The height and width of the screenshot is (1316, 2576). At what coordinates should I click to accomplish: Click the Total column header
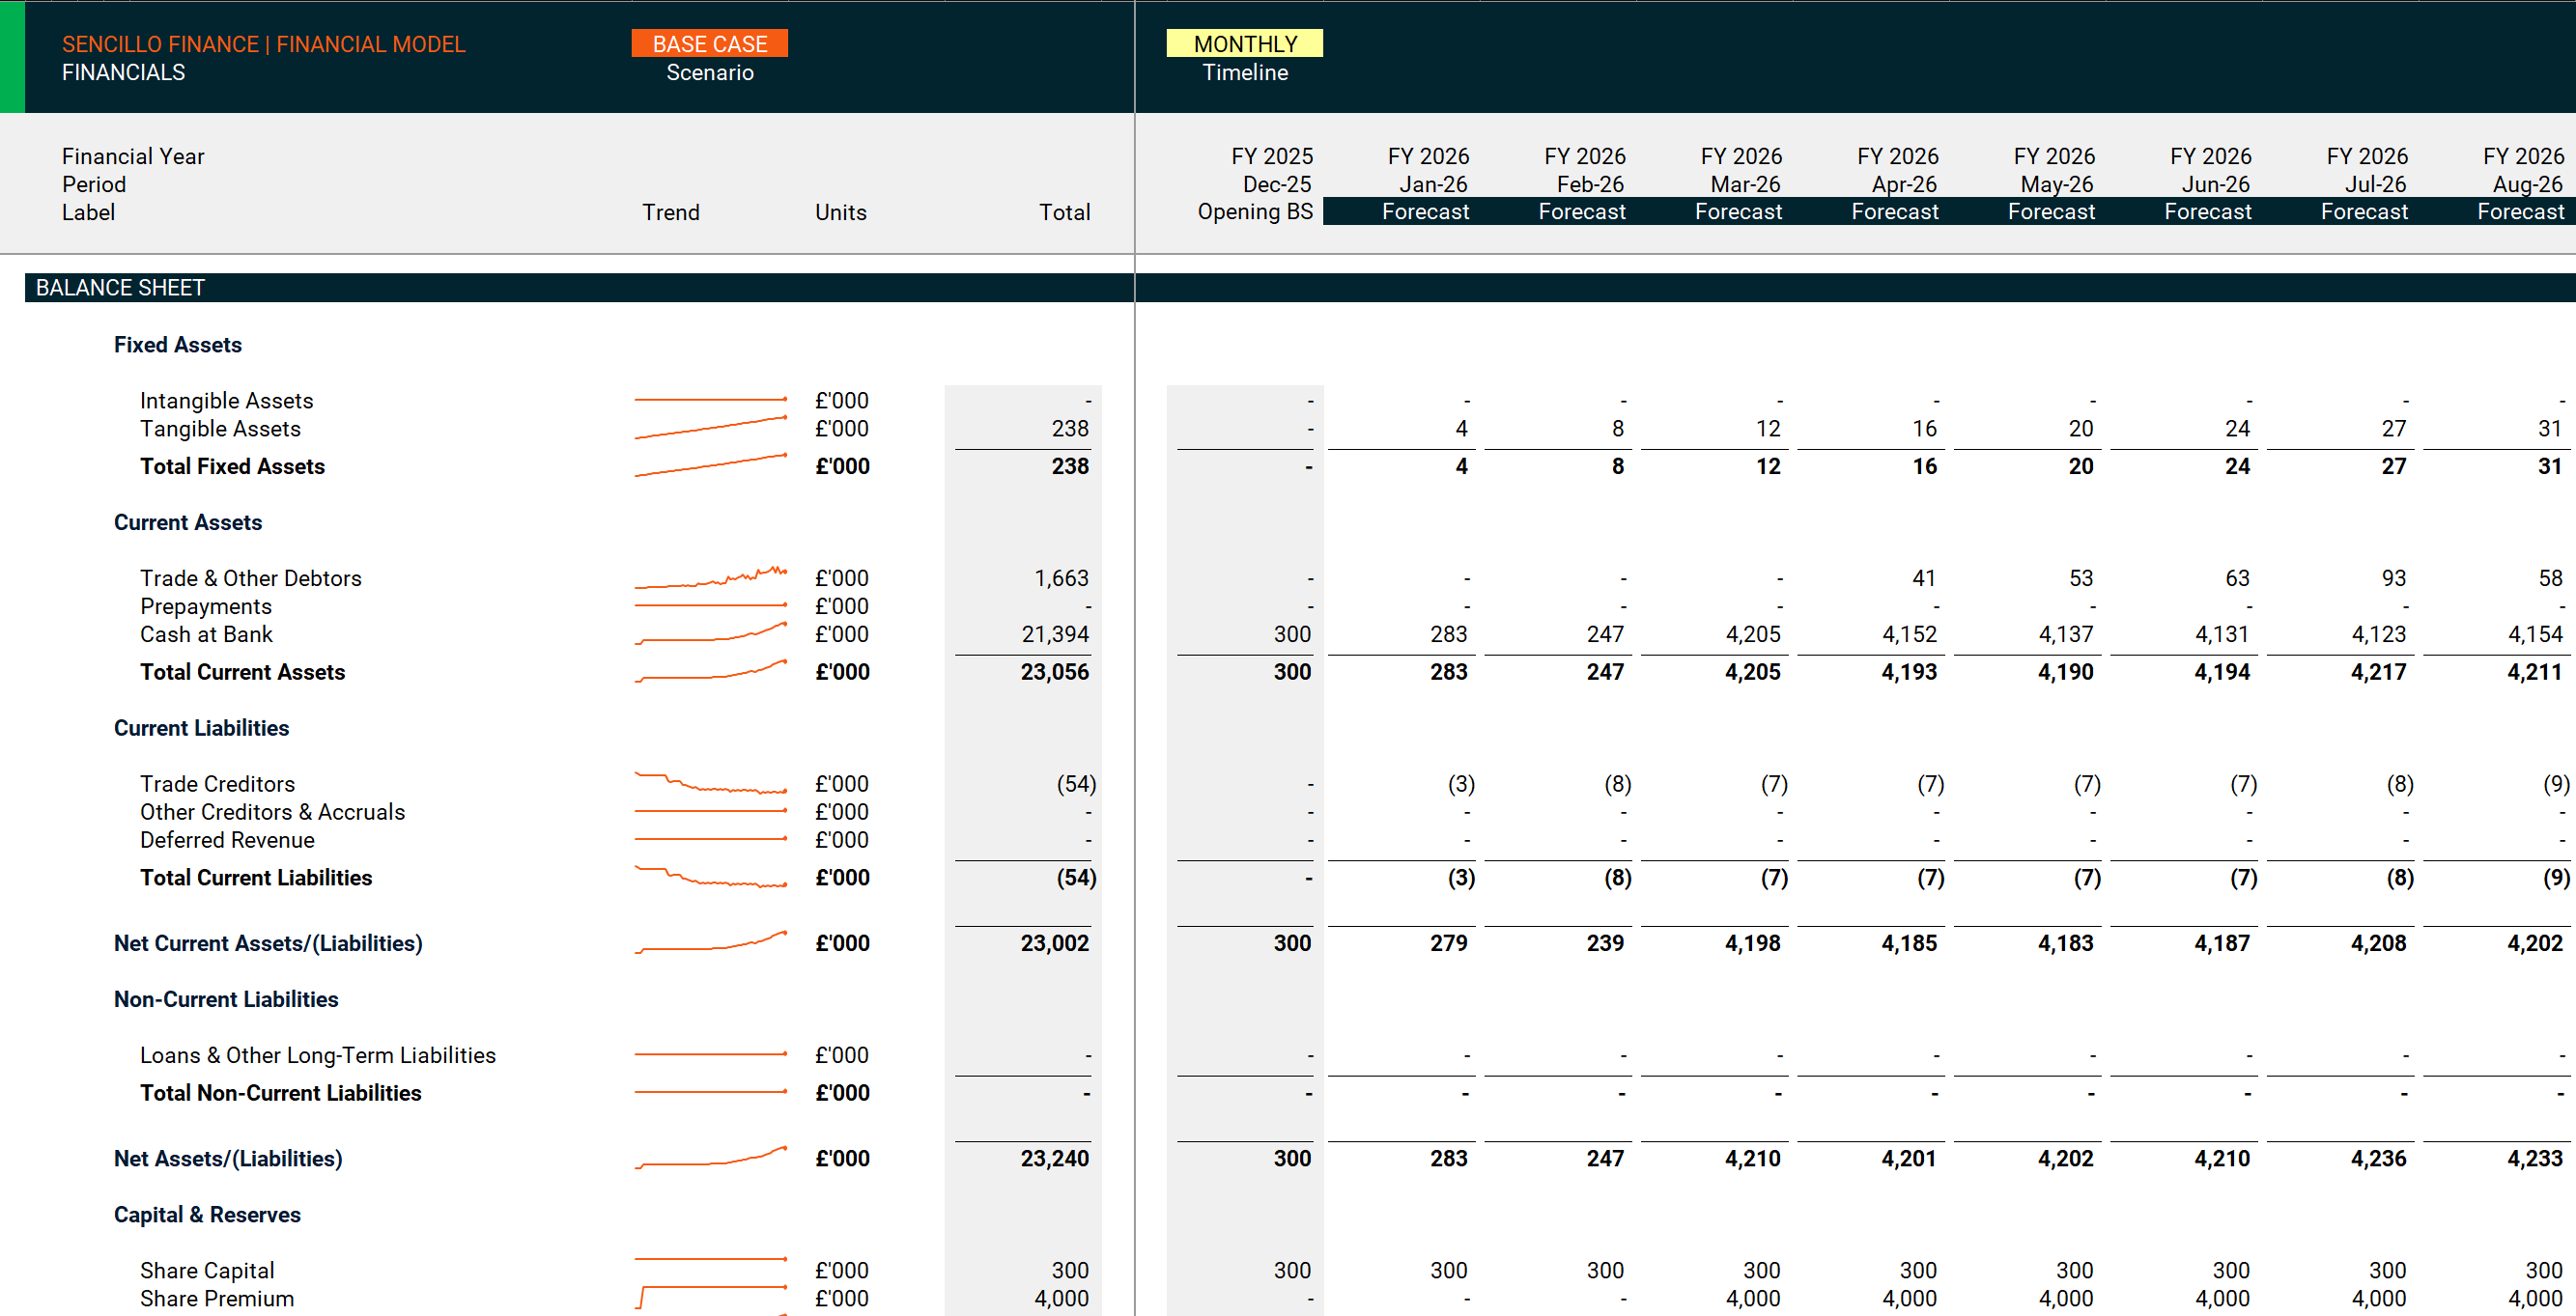(1064, 212)
